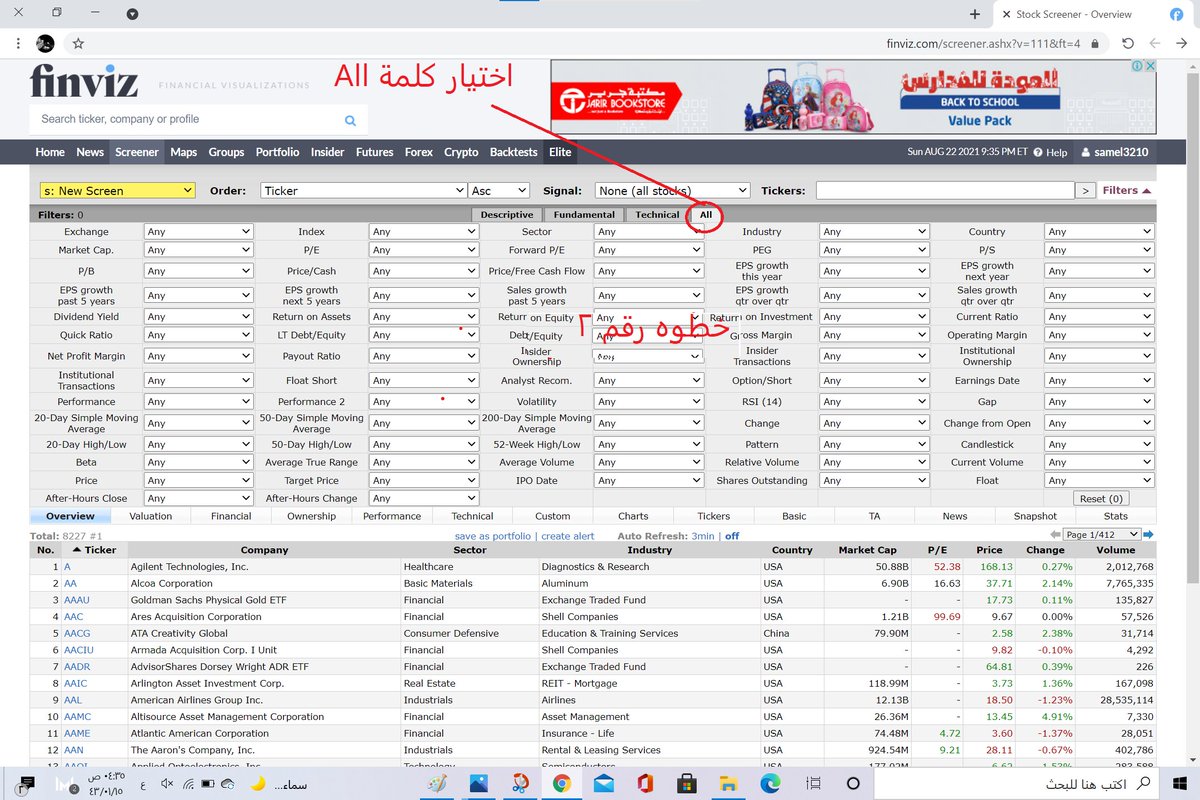Open Paint from the taskbar
1200x800 pixels.
(438, 783)
